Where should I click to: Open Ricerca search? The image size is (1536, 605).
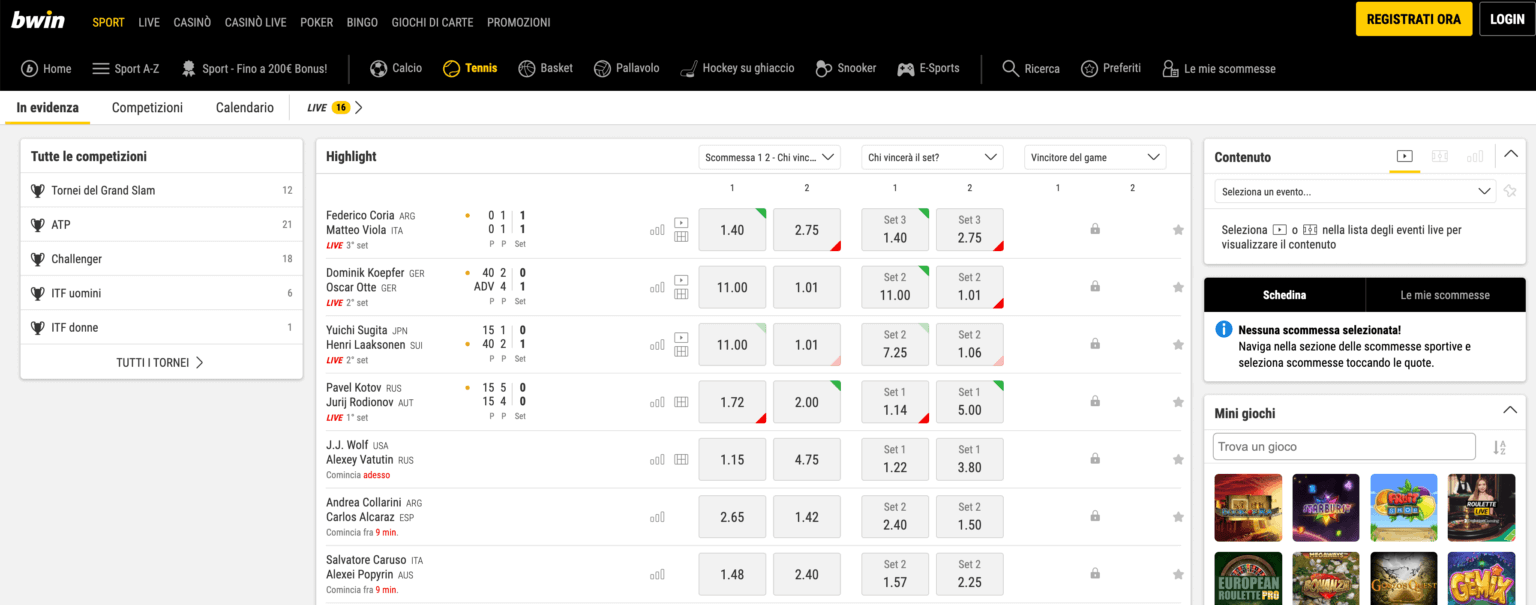click(x=1031, y=69)
